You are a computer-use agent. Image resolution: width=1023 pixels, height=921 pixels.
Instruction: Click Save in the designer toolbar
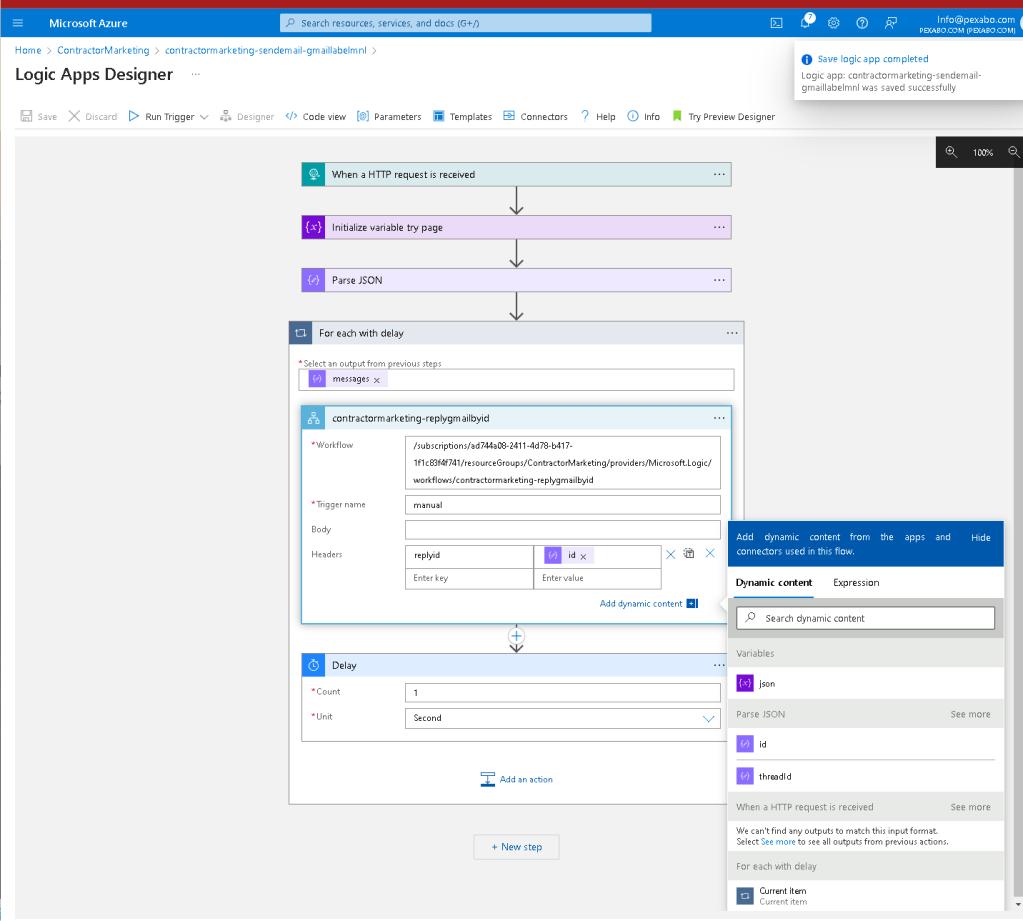pyautogui.click(x=38, y=116)
